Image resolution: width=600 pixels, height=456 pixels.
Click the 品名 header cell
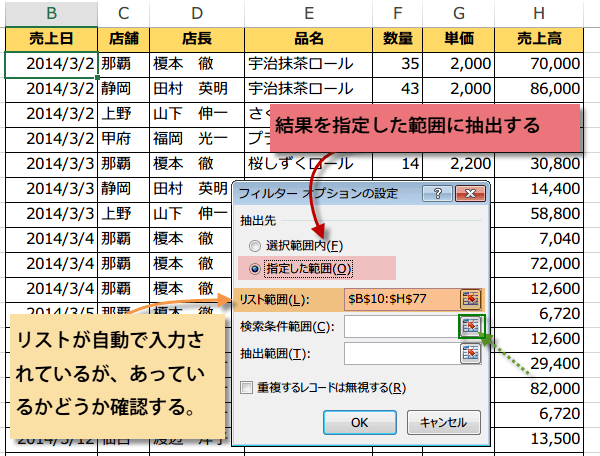coord(308,39)
